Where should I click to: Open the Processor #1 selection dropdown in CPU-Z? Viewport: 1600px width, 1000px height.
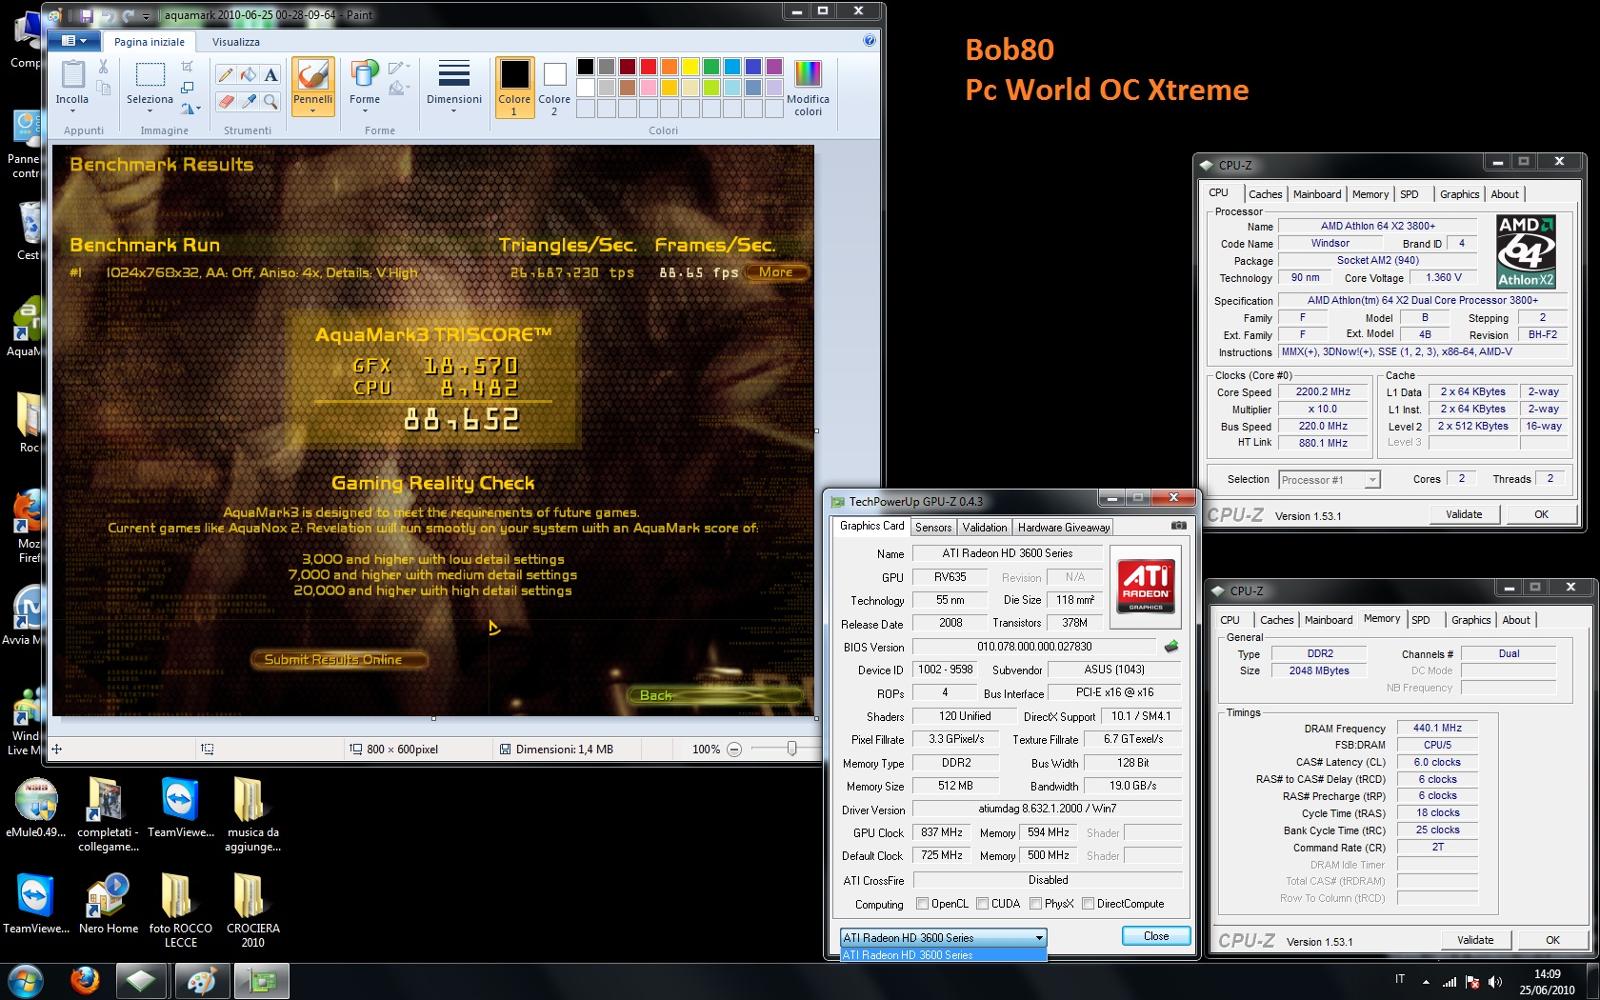(x=1329, y=480)
